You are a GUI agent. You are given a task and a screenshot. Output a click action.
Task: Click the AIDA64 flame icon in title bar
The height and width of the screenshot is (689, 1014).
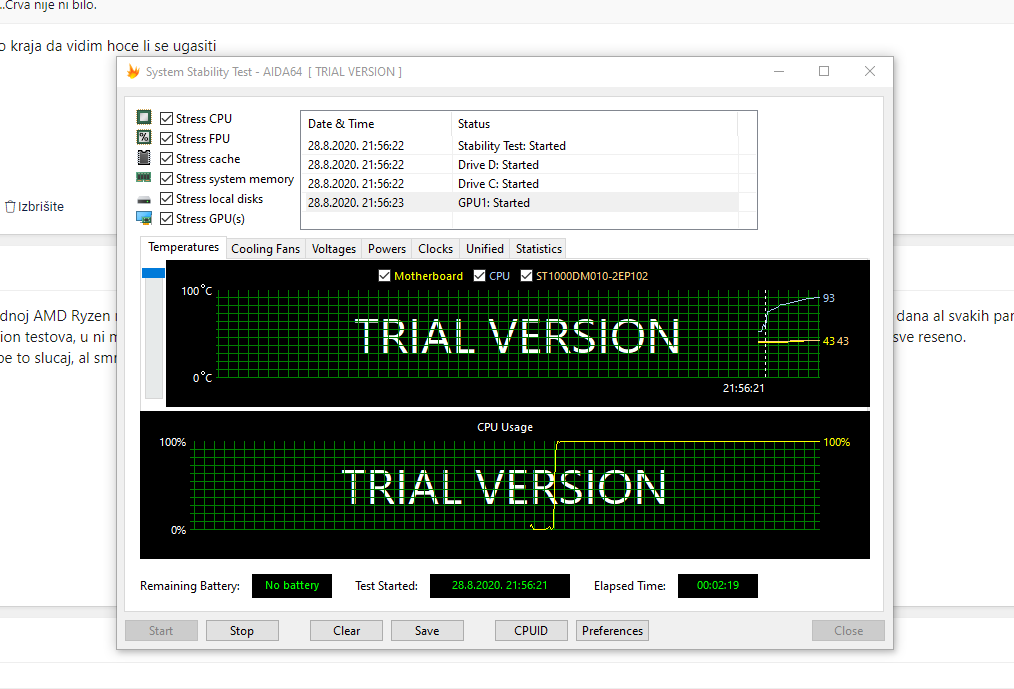133,72
